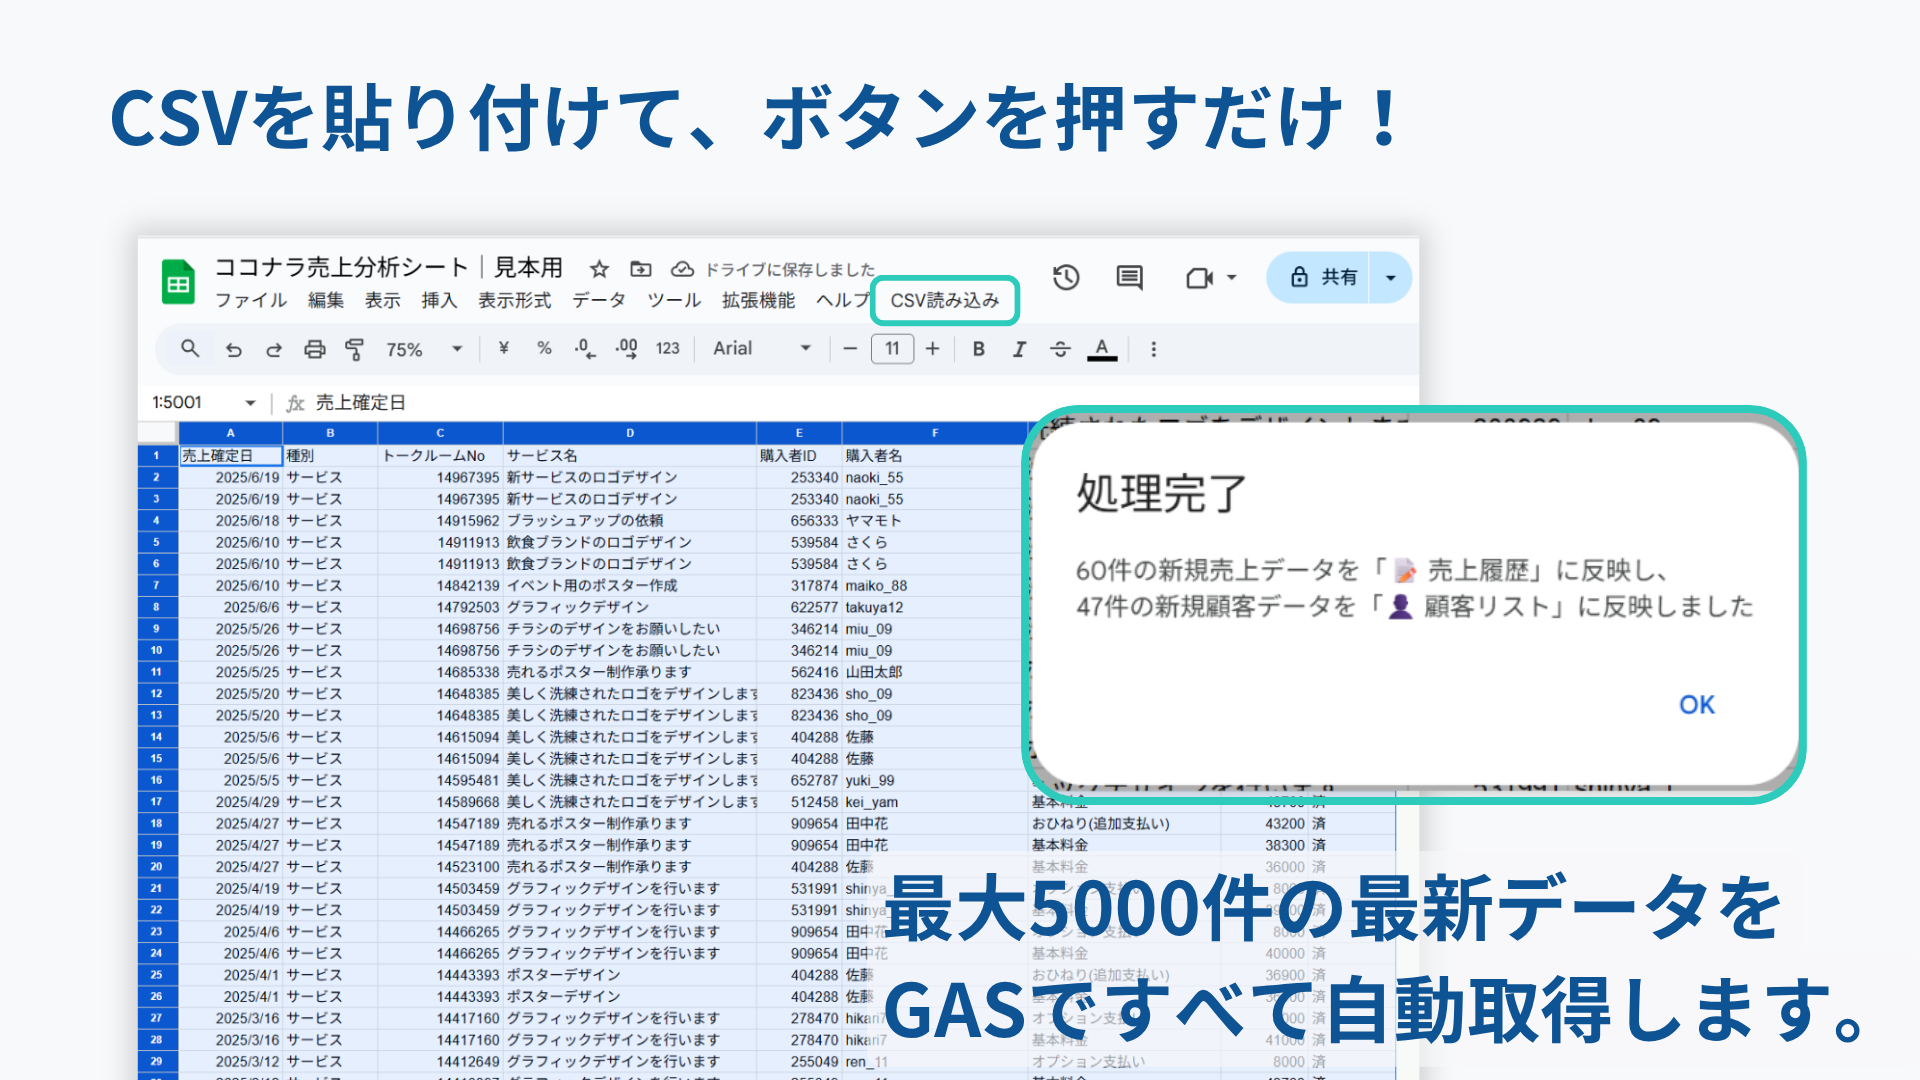Click the saved to Drive cloud icon
Screen dimensions: 1920x1080
pyautogui.click(x=682, y=269)
